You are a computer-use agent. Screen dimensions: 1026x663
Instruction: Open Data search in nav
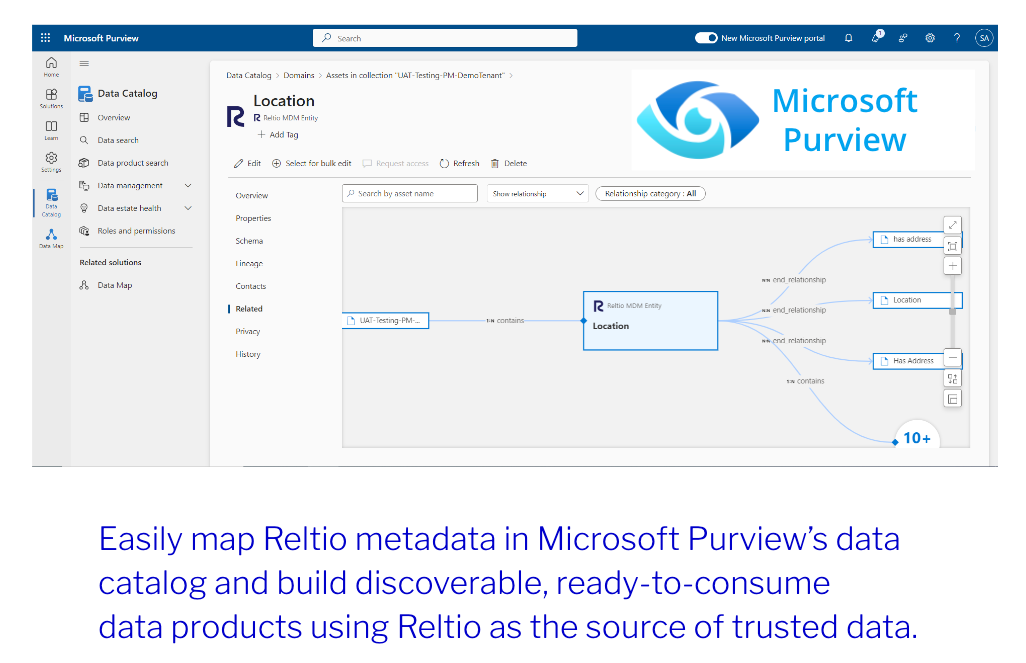pyautogui.click(x=118, y=140)
